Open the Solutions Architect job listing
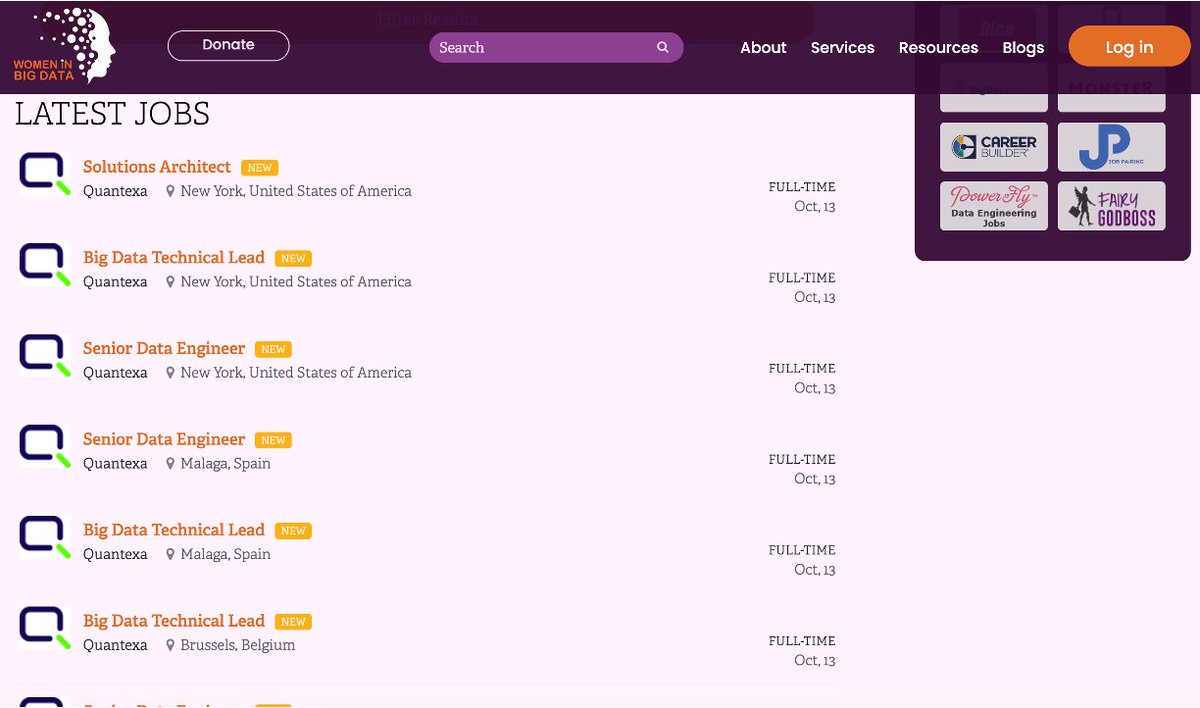Viewport: 1200px width, 708px height. (157, 167)
